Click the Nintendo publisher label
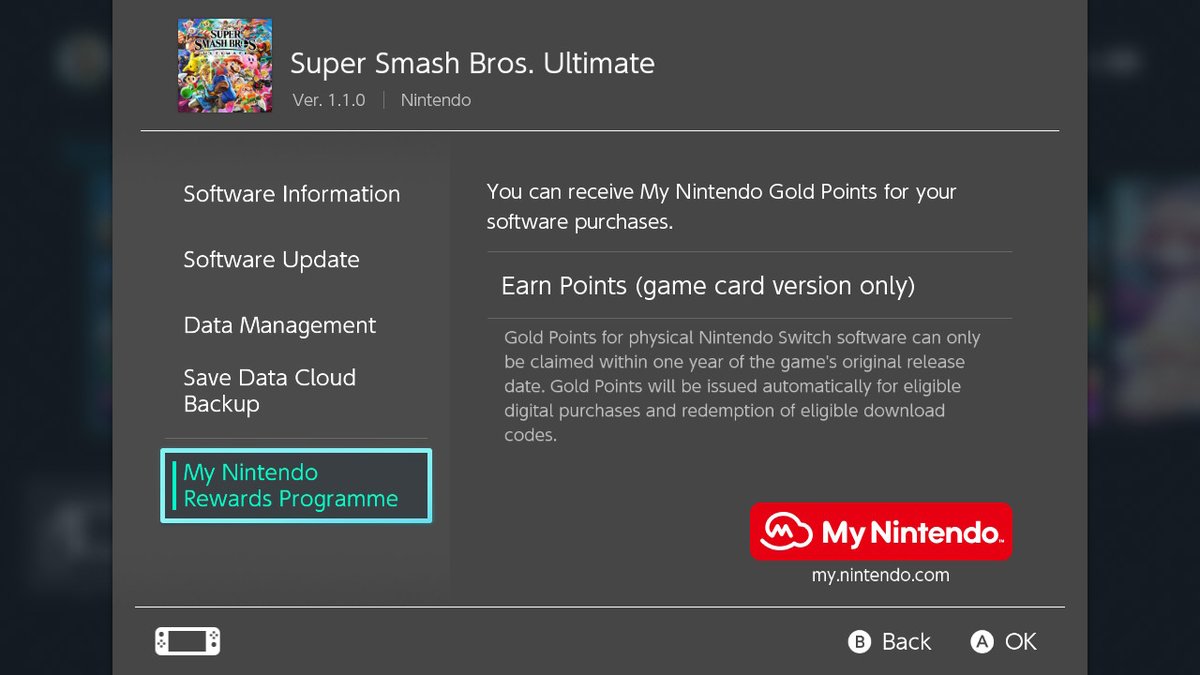Screen dimensions: 1200x675 tap(435, 100)
